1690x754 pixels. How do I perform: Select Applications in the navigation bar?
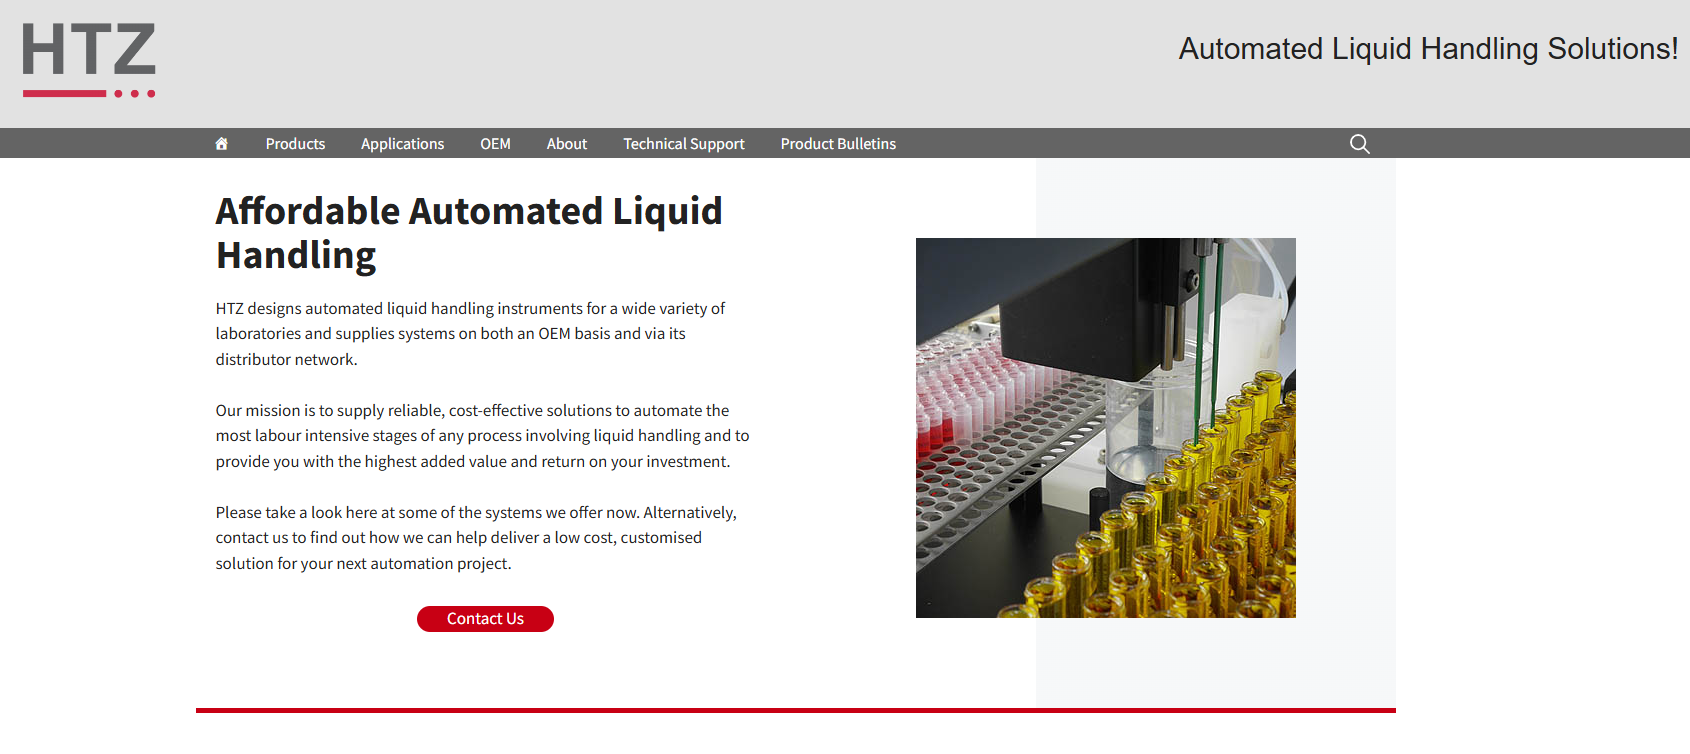pyautogui.click(x=402, y=144)
